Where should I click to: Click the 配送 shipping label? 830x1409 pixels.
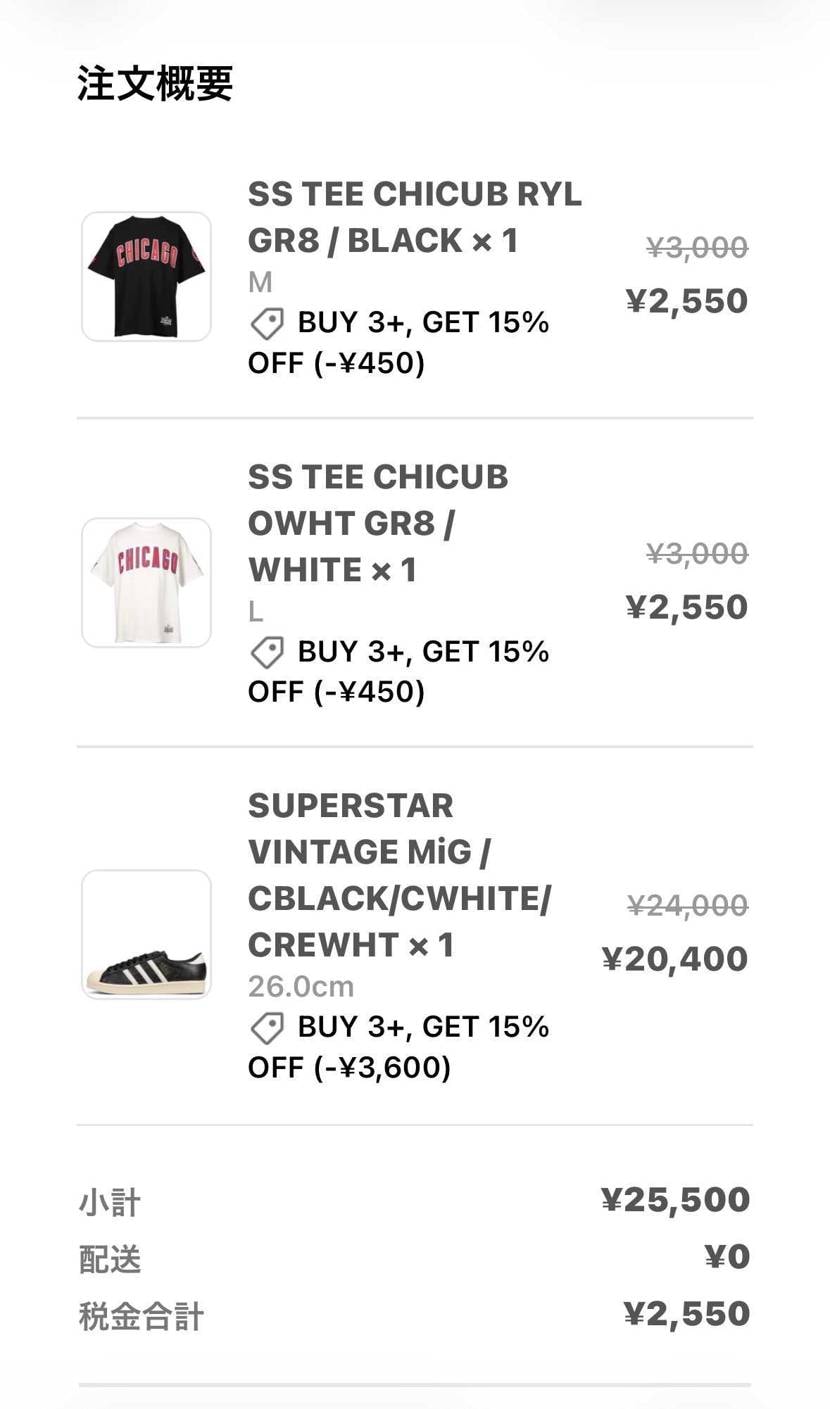pyautogui.click(x=110, y=1259)
